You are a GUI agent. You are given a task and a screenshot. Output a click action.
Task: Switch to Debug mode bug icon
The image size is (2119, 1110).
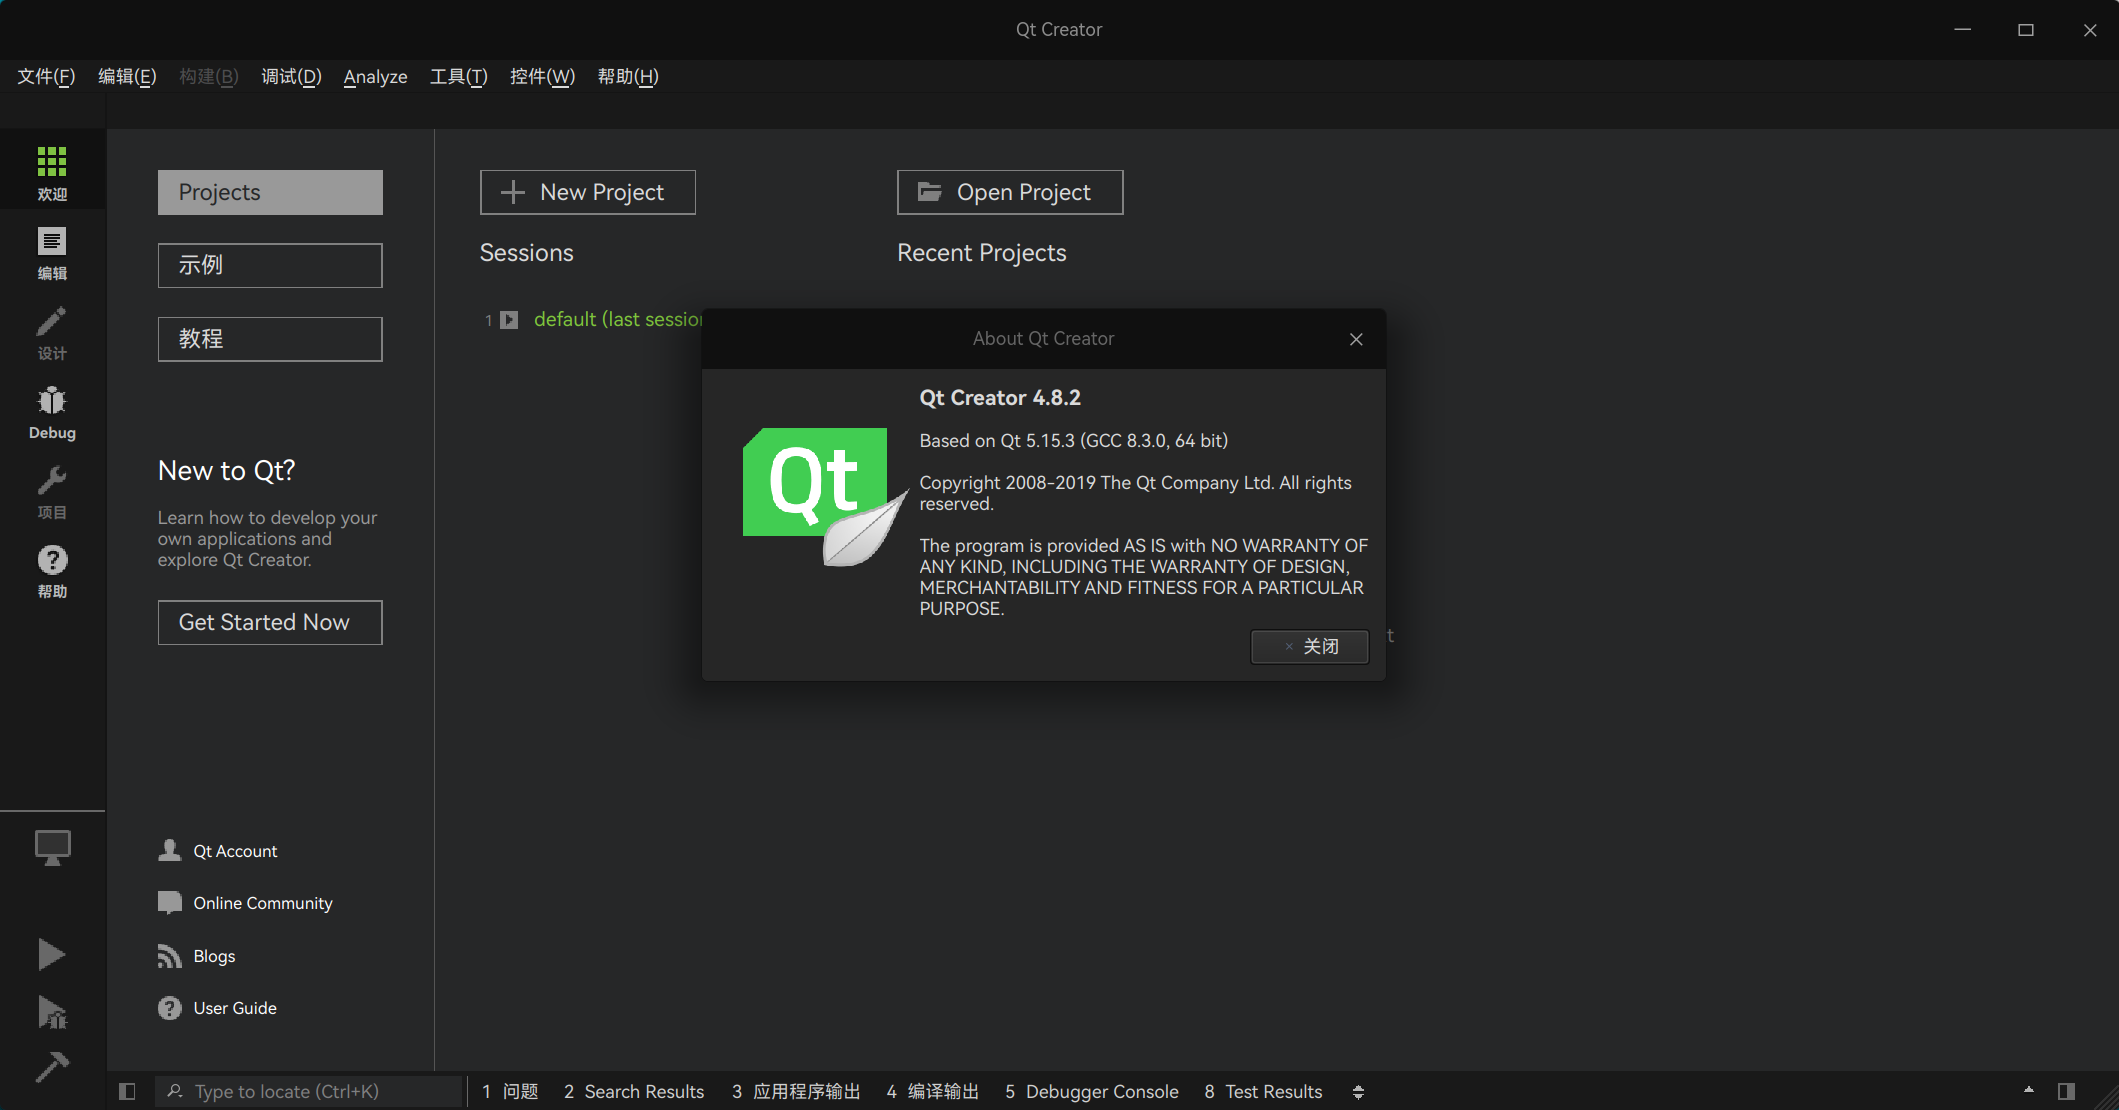click(52, 411)
